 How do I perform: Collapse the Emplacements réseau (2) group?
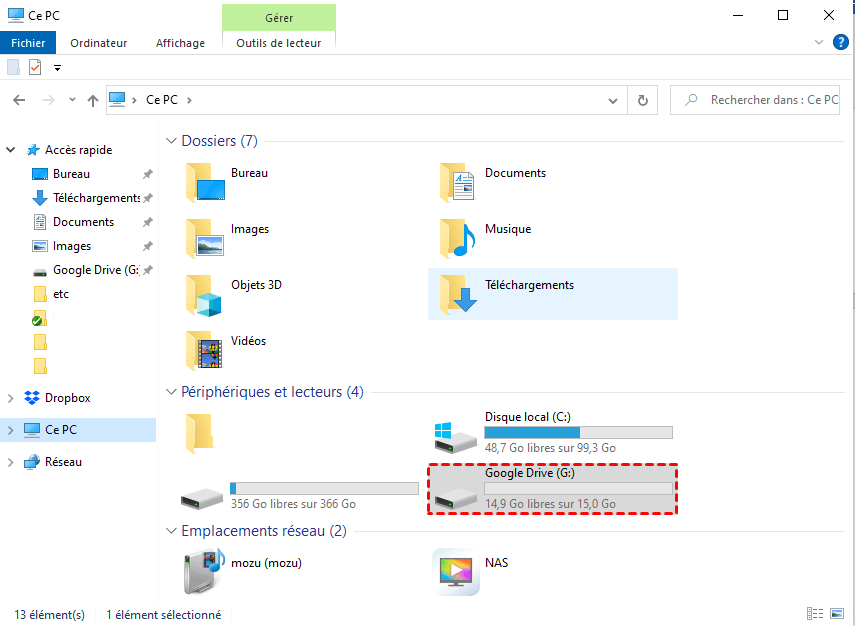[x=171, y=531]
